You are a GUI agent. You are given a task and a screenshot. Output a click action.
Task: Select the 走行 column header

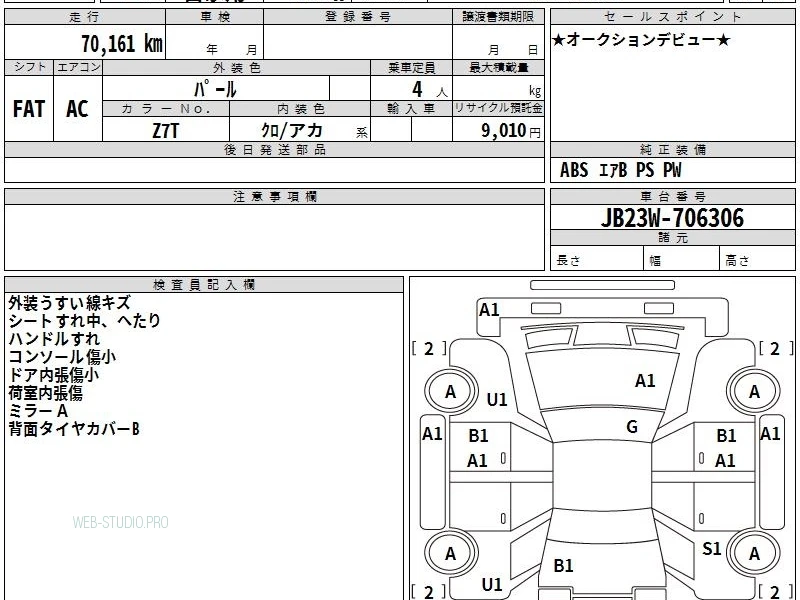pyautogui.click(x=85, y=17)
